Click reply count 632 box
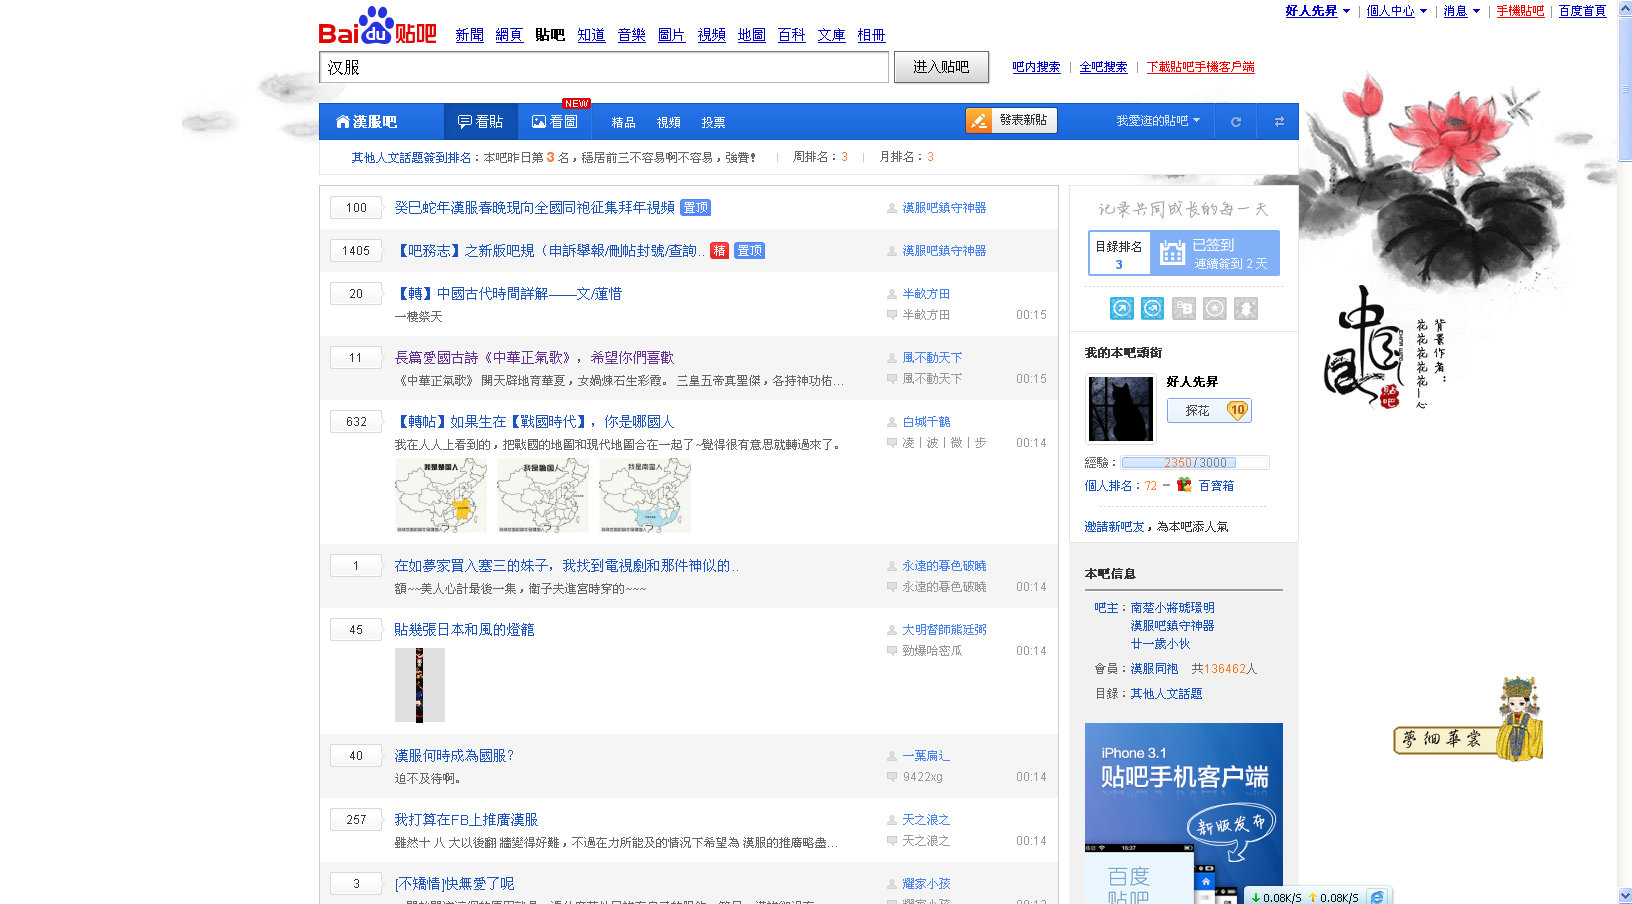 [356, 422]
